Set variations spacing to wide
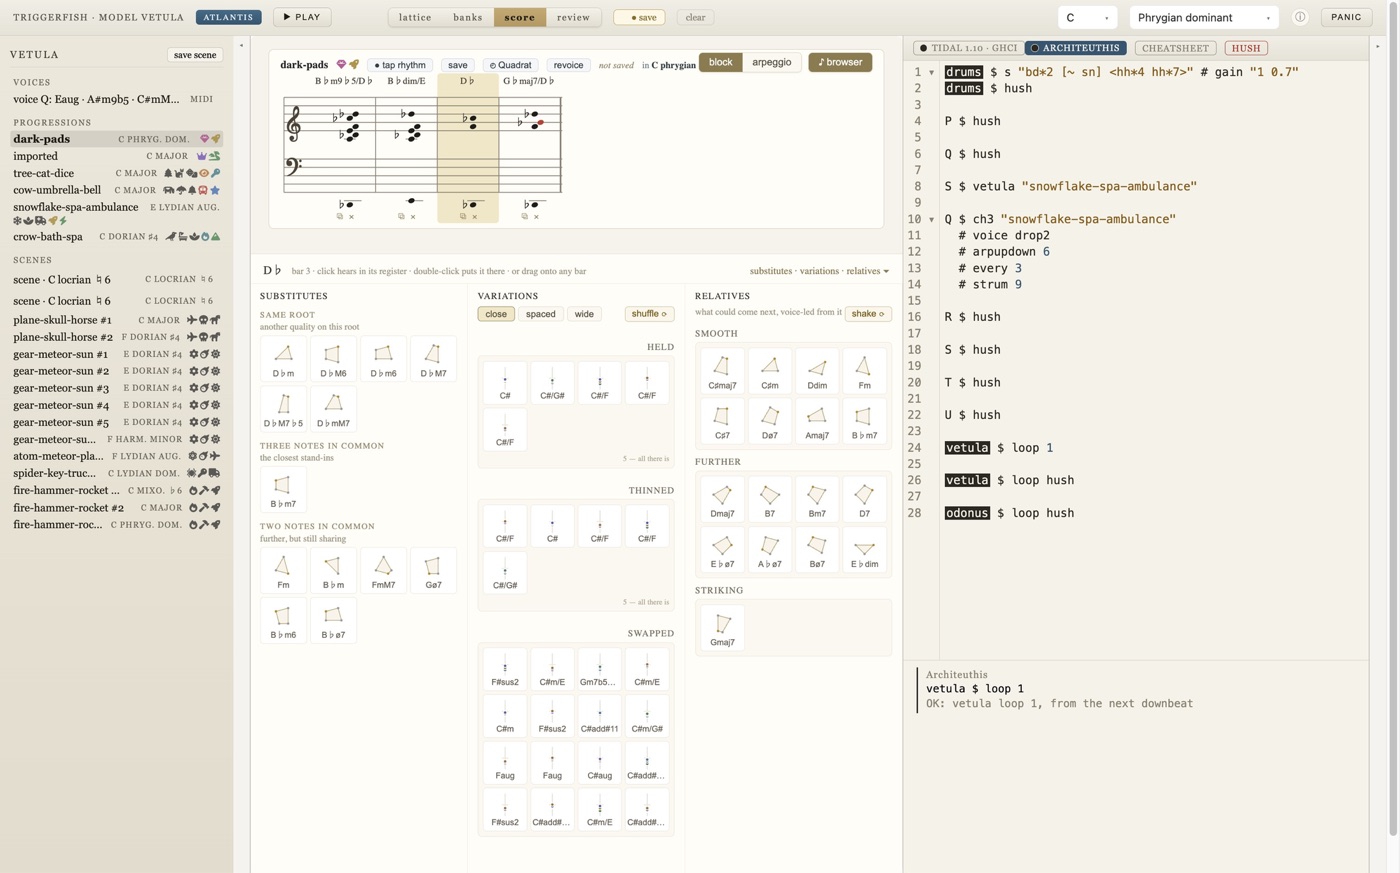1400x873 pixels. [x=584, y=314]
